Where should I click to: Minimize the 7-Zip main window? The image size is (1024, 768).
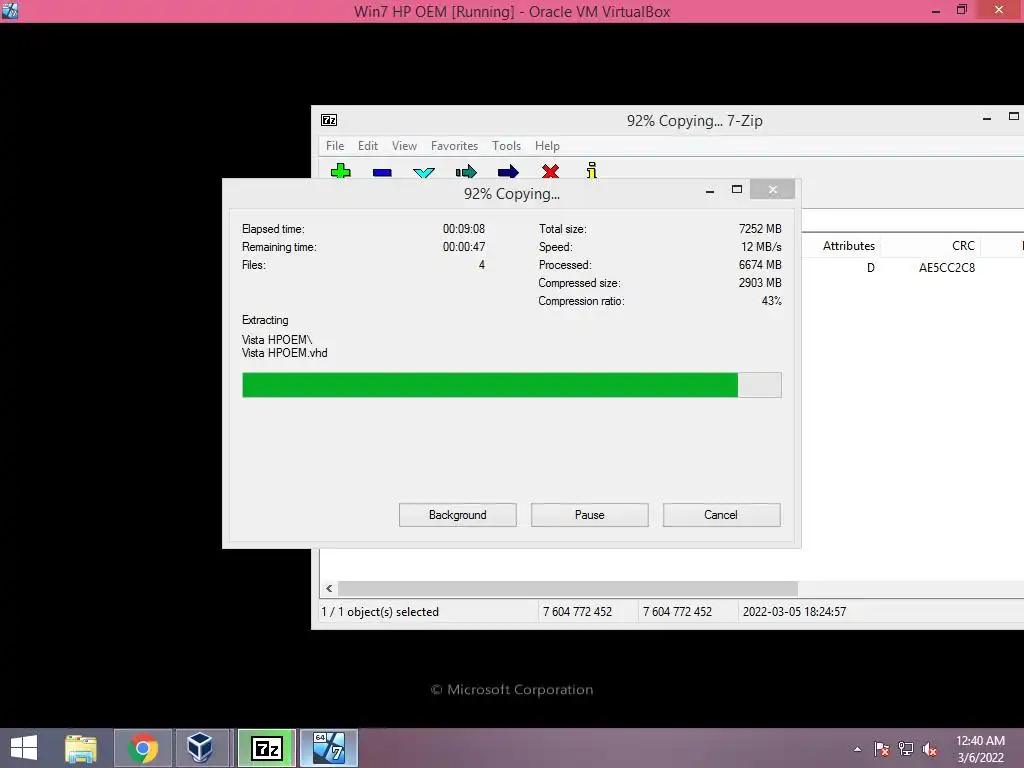click(987, 118)
